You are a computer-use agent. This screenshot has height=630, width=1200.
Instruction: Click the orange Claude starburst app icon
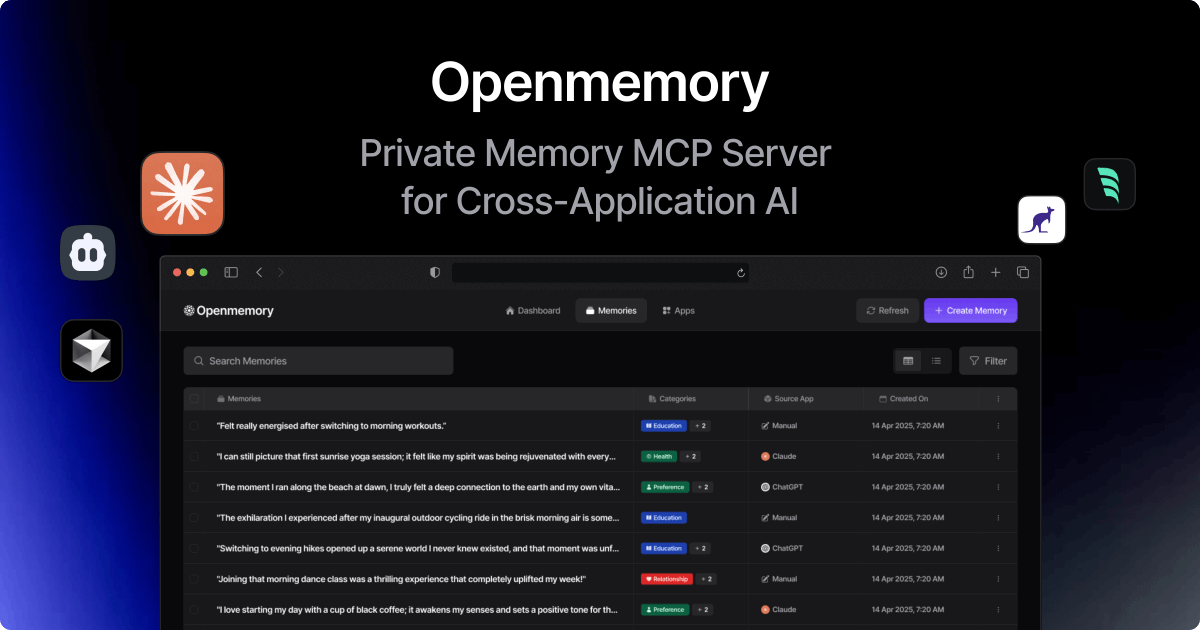pyautogui.click(x=182, y=193)
